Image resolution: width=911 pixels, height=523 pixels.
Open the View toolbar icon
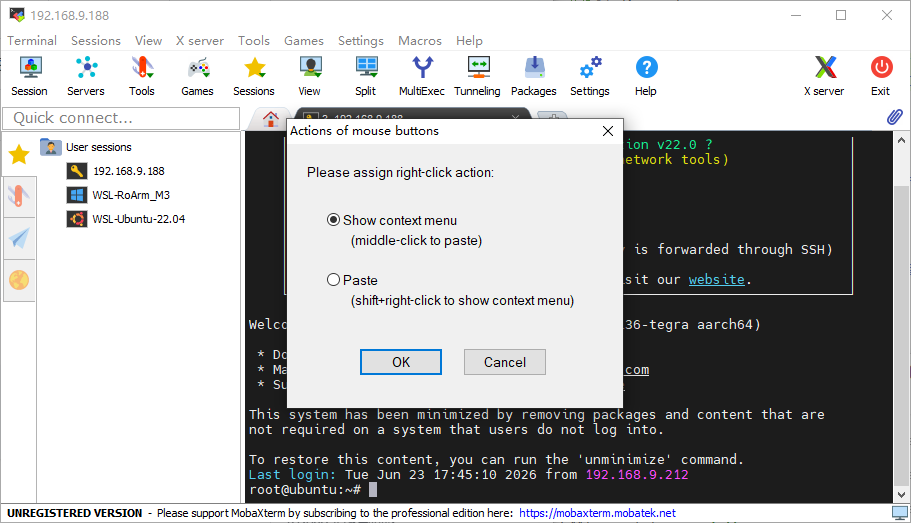click(x=310, y=76)
